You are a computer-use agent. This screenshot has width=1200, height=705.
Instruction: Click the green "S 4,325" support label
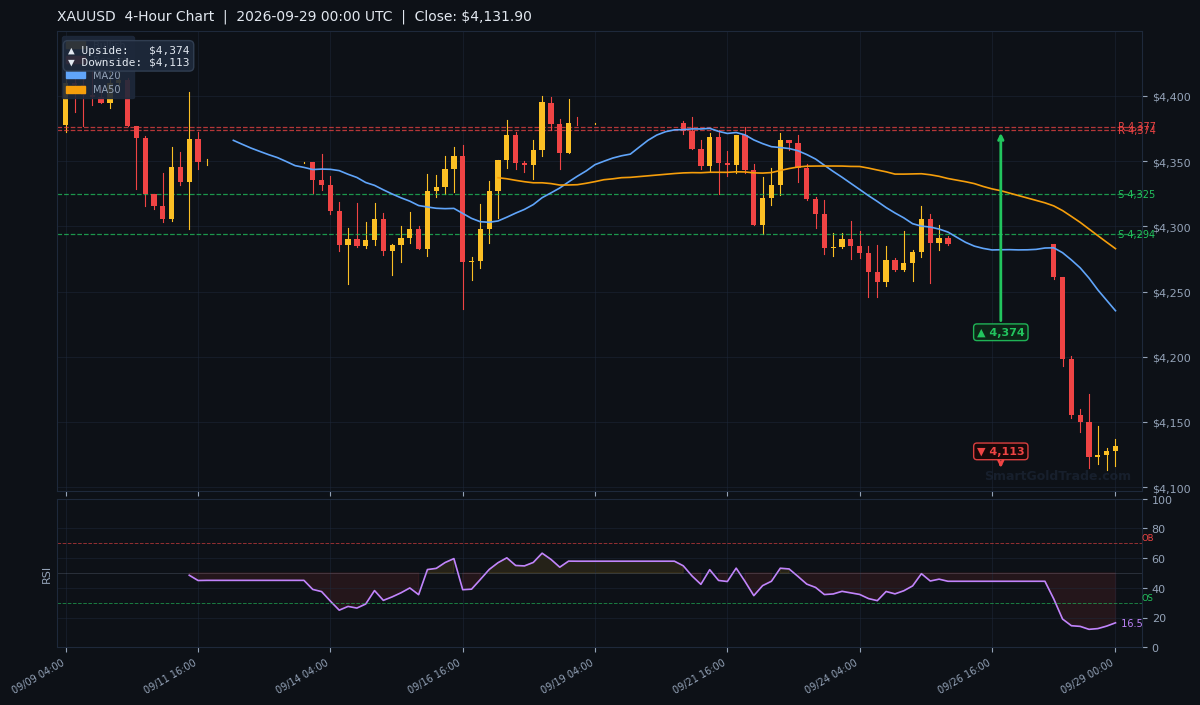1136,194
